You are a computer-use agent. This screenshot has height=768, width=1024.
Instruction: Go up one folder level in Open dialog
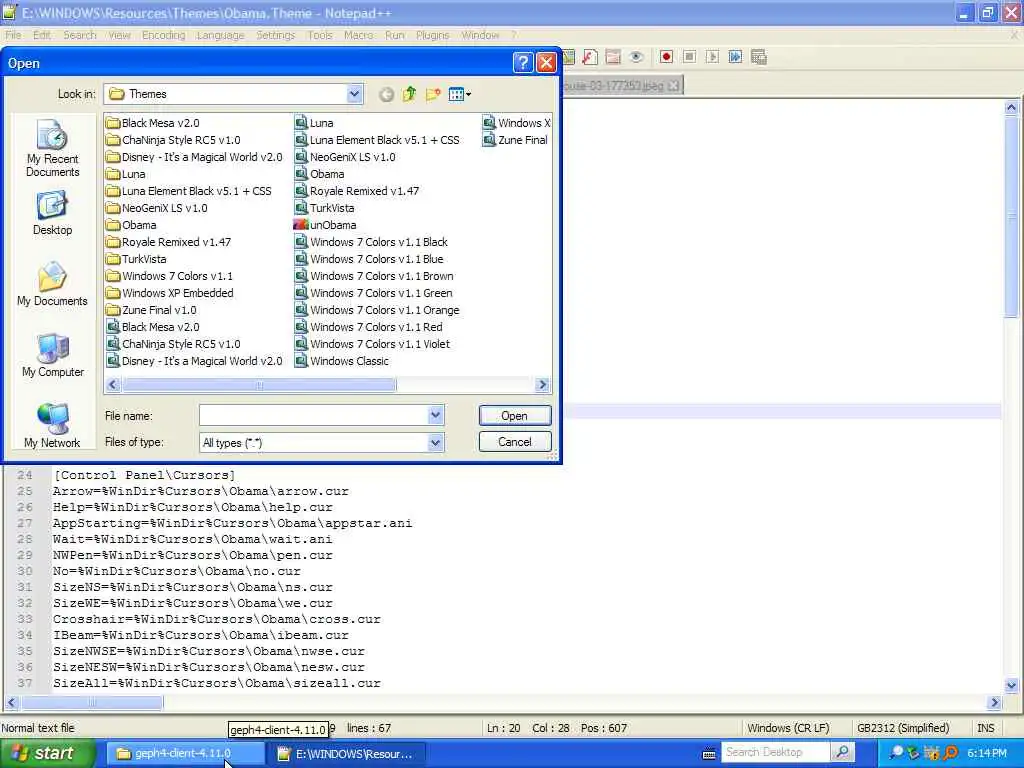click(409, 95)
